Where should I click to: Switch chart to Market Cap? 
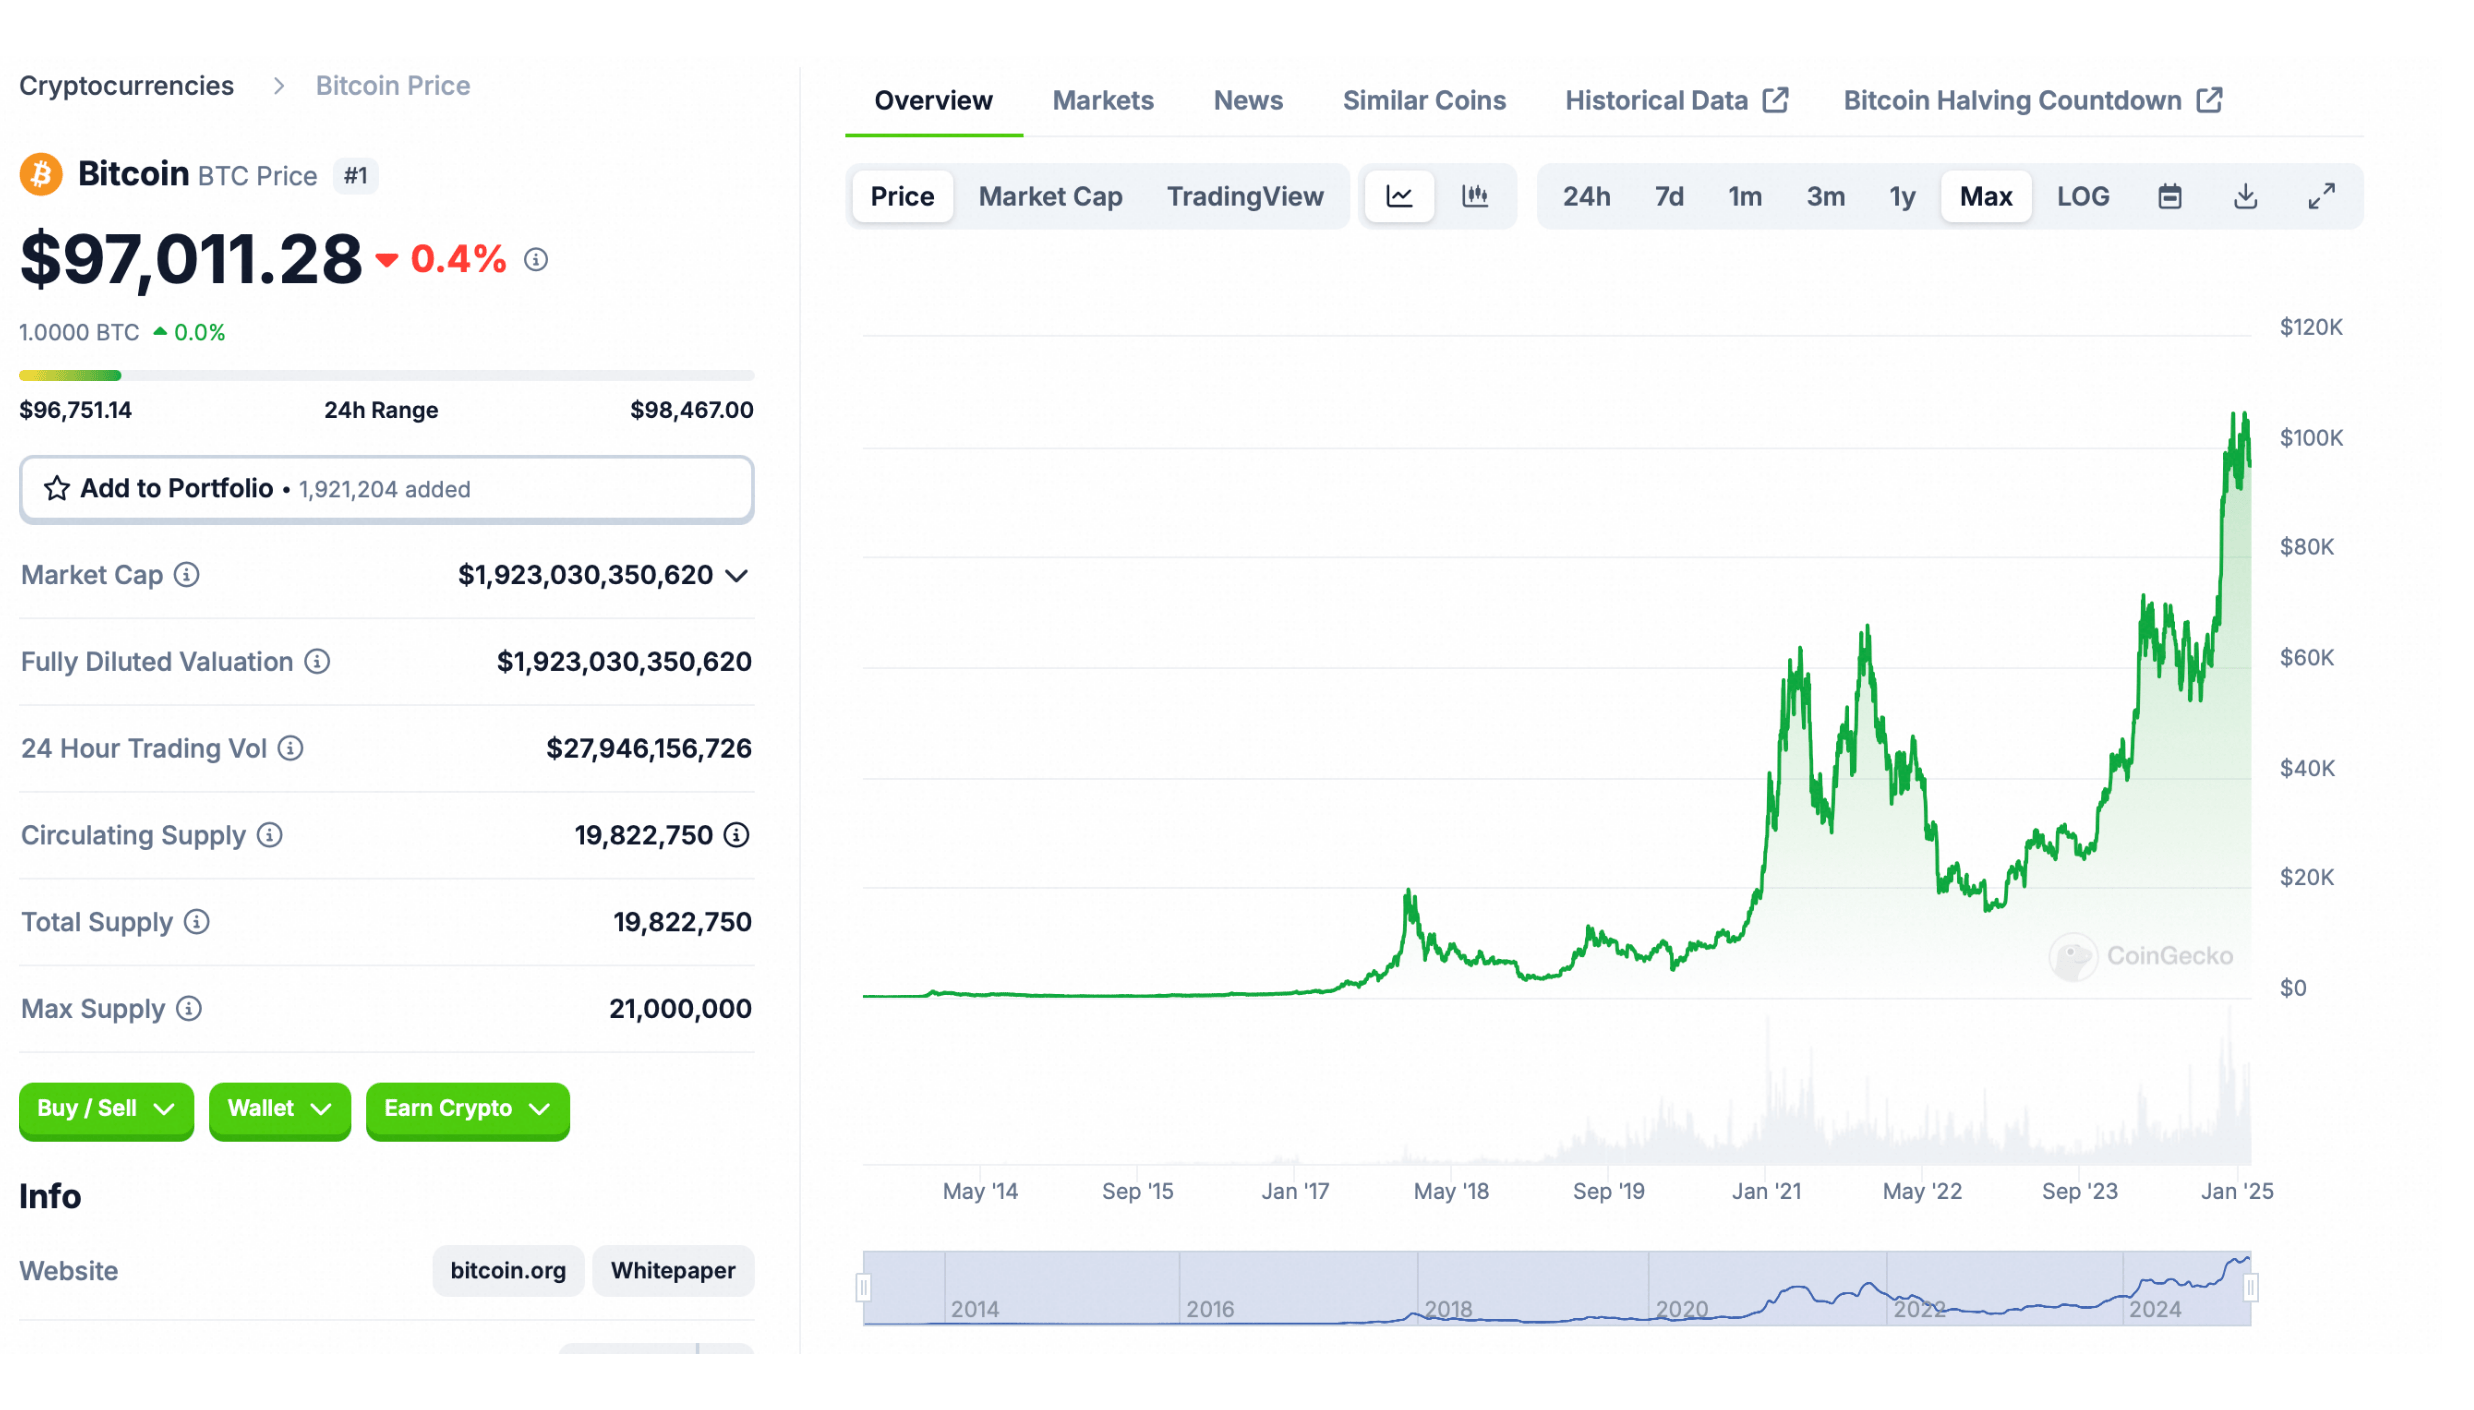click(1050, 196)
